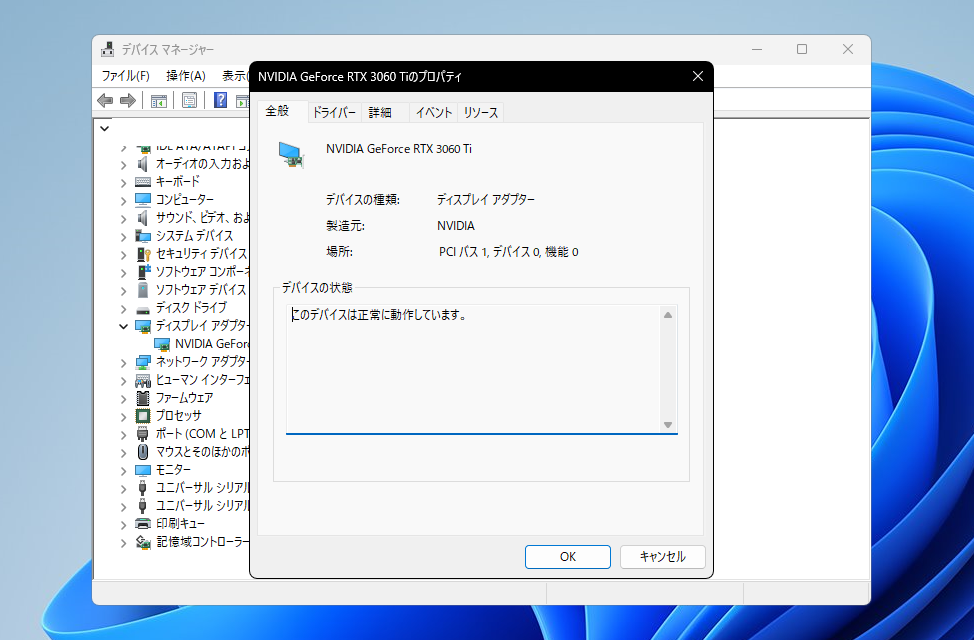Click the connector icon beside ポート (COM と LPT)
Viewport: 974px width, 640px height.
pyautogui.click(x=143, y=434)
